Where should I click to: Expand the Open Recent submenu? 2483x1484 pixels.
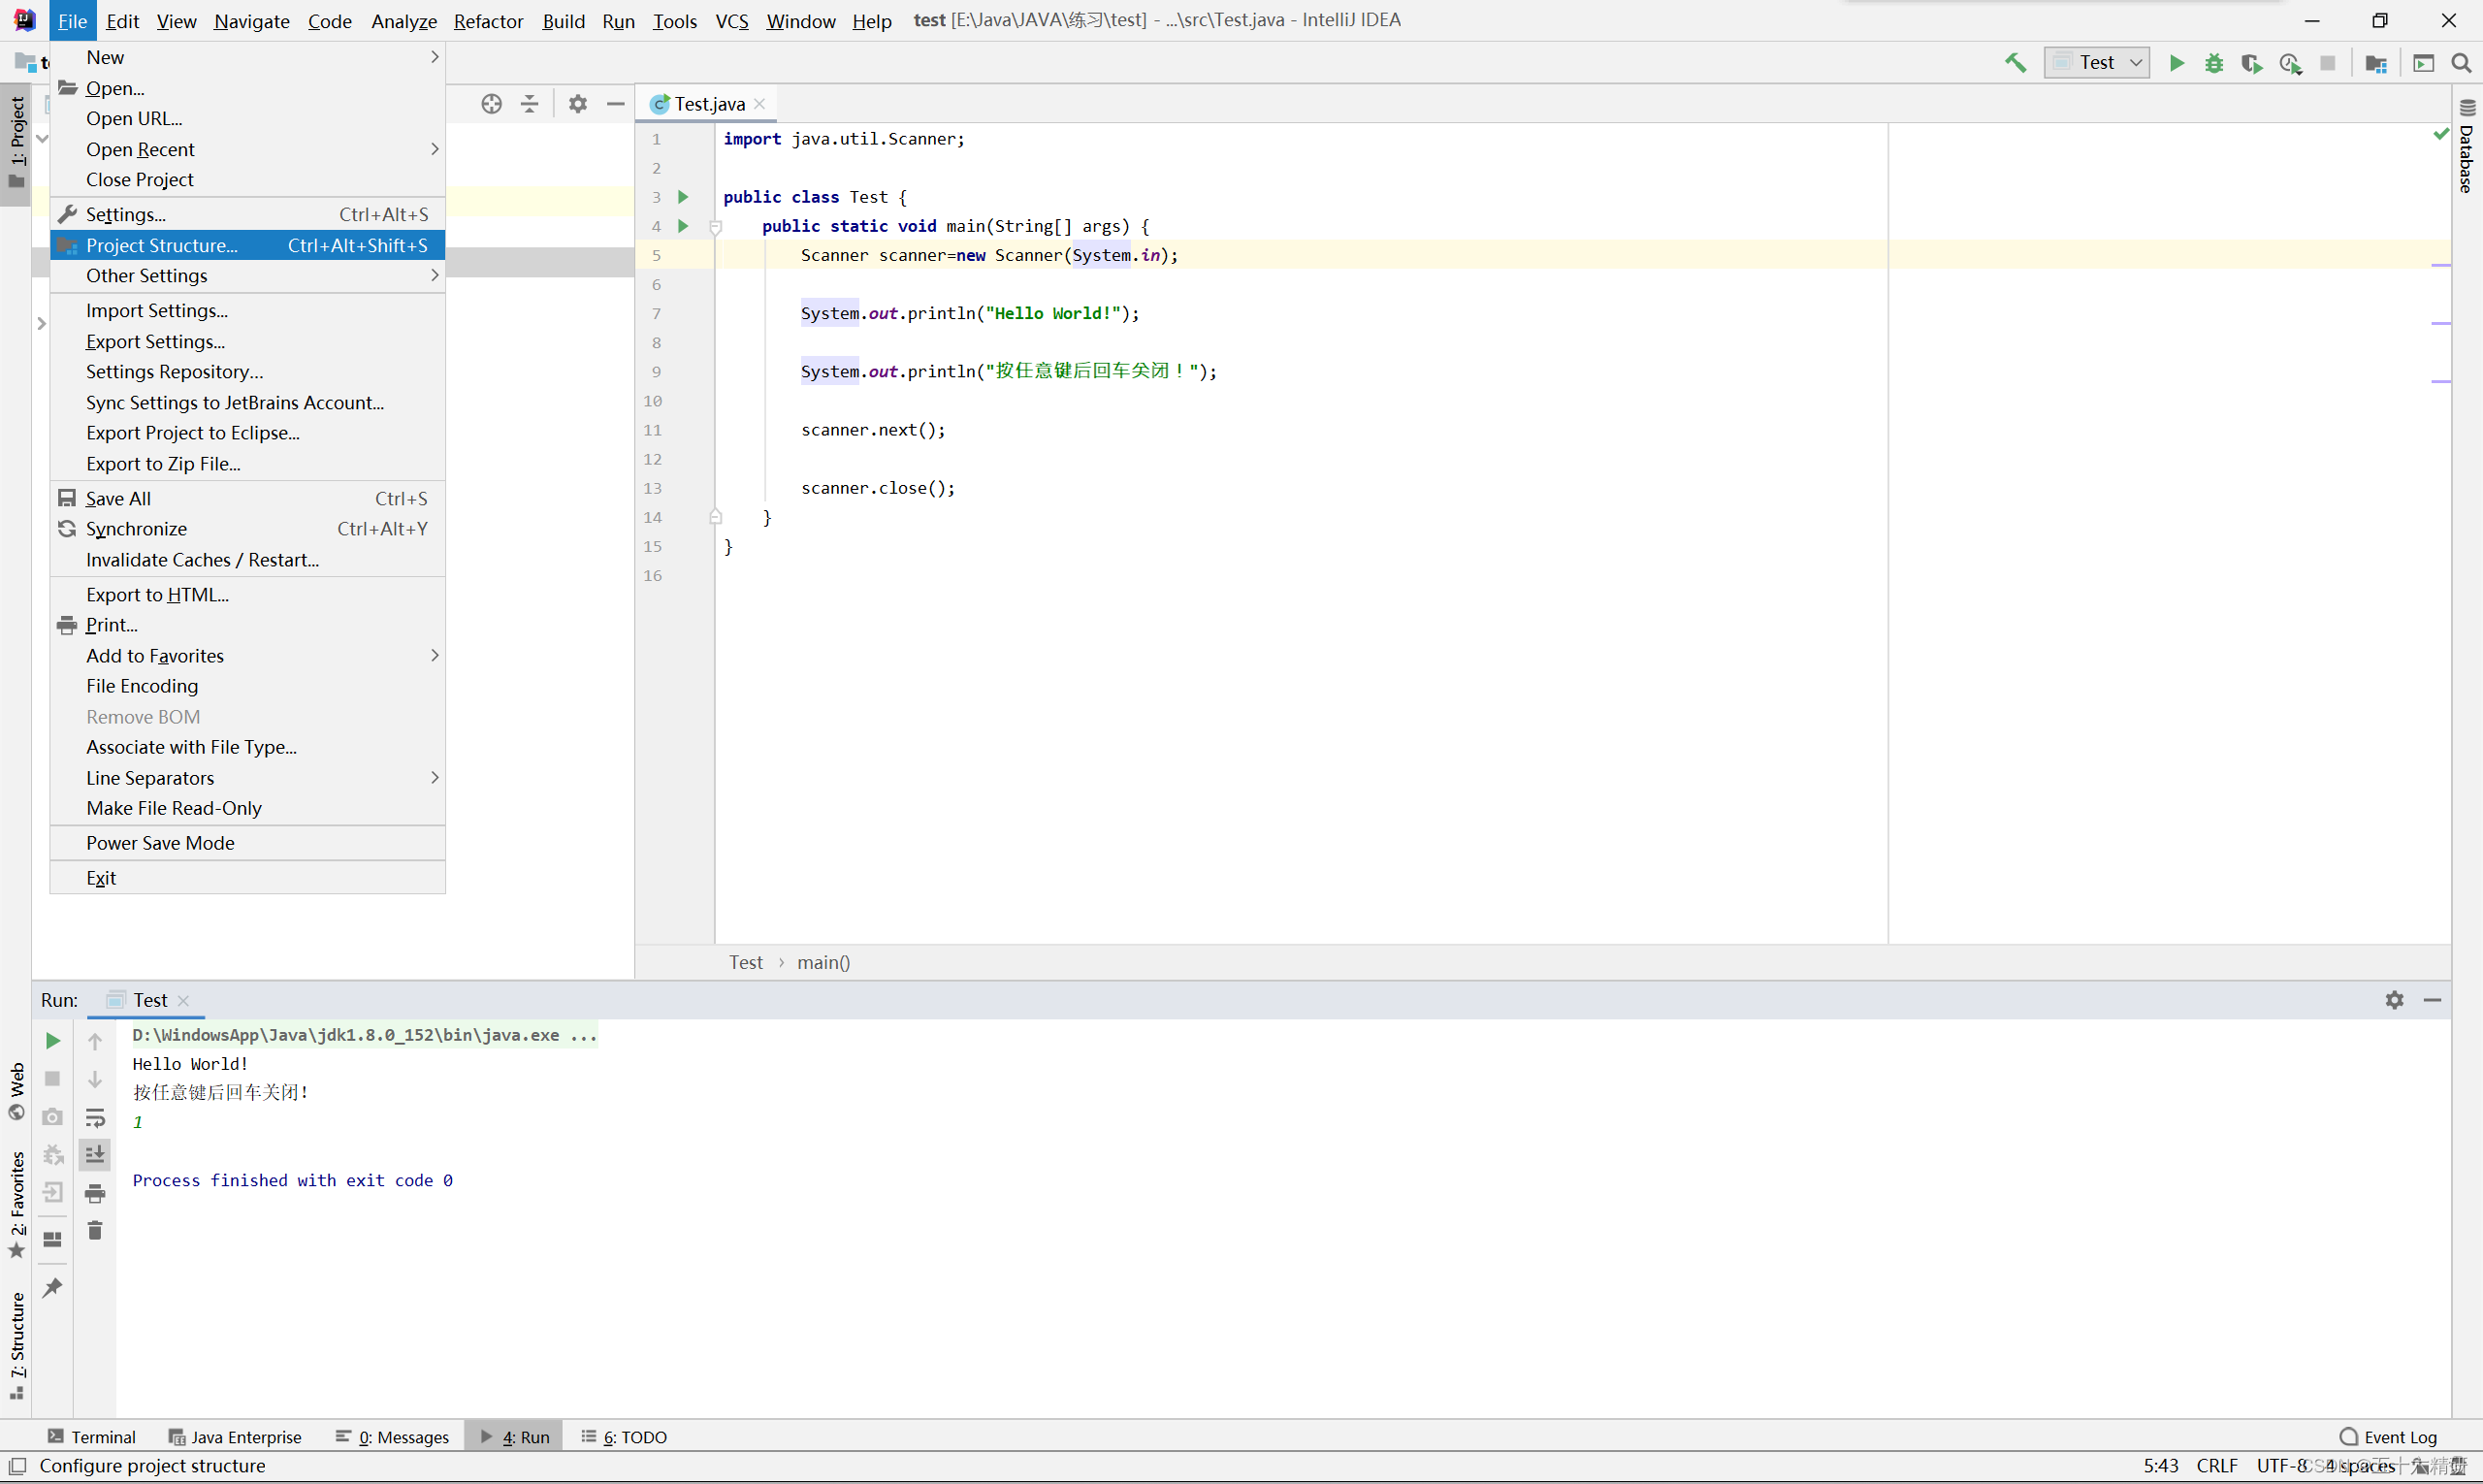coord(140,149)
